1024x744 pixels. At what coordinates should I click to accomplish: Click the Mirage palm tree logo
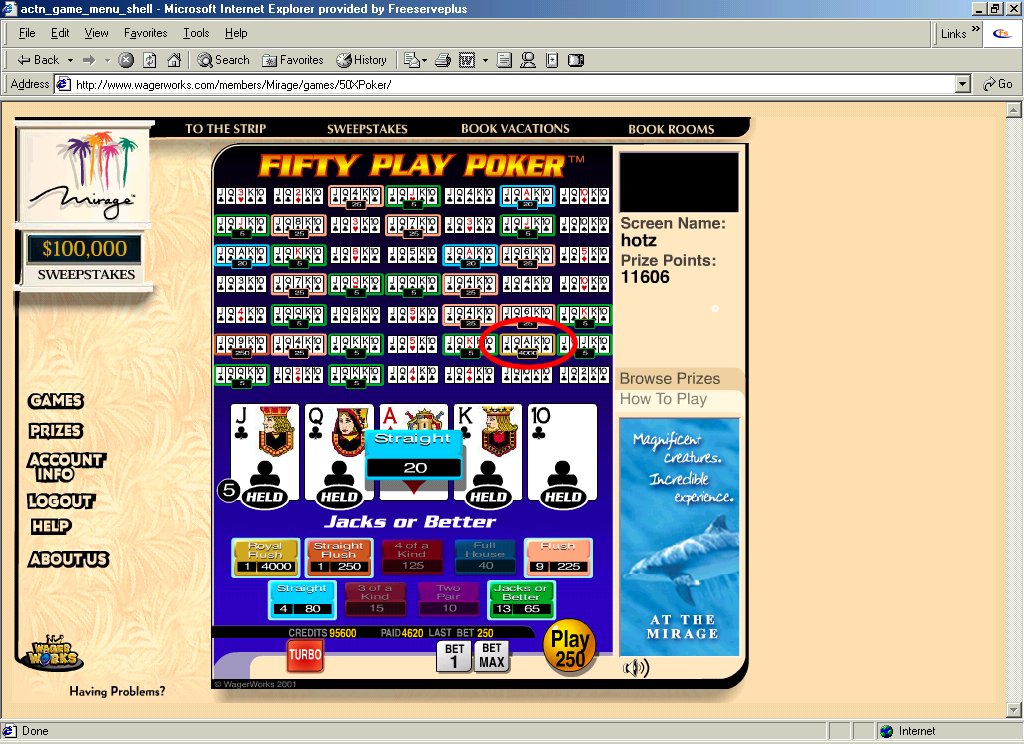coord(85,175)
